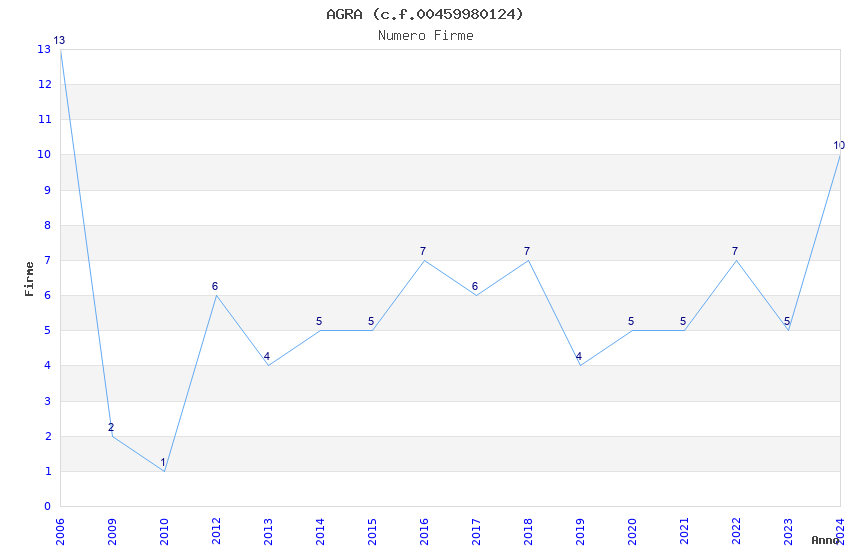Click x-axis year label 2014

click(x=320, y=532)
